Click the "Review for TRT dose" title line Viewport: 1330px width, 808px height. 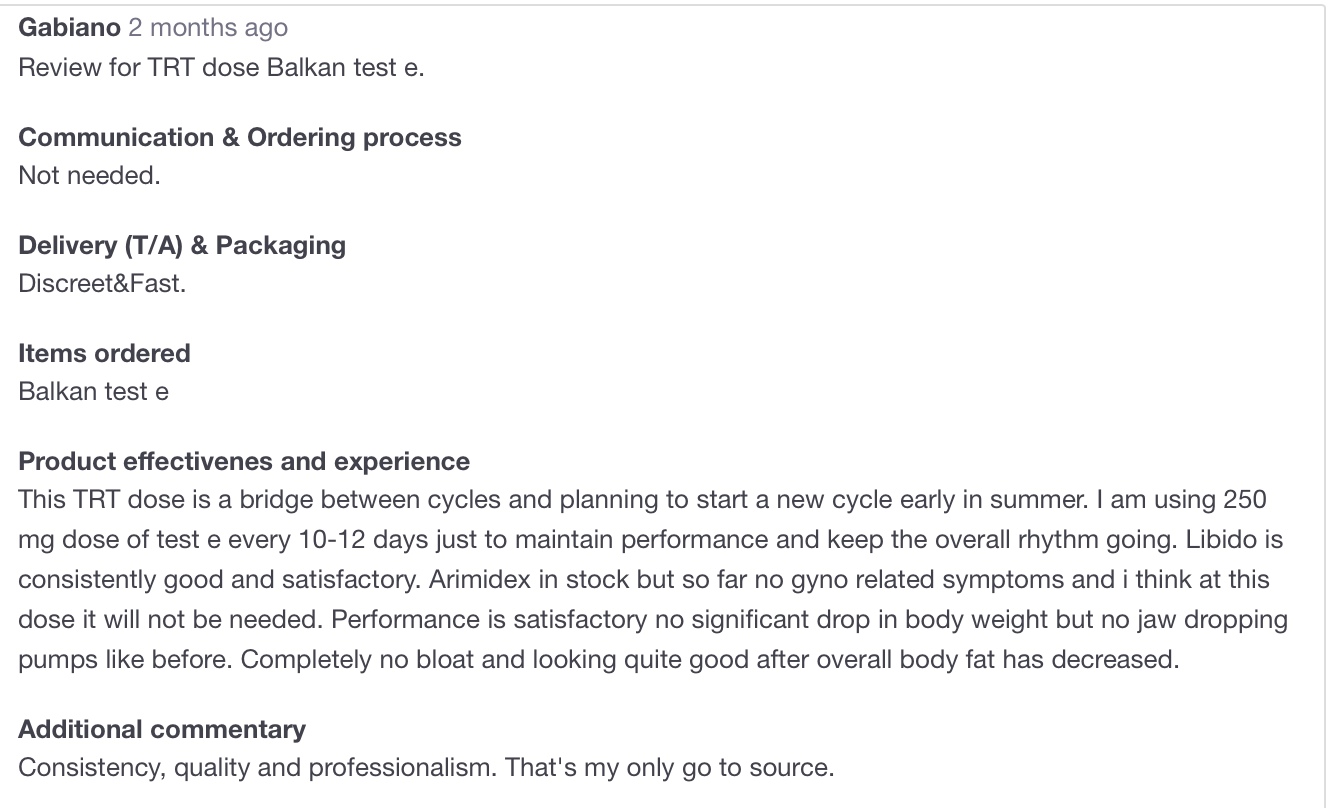221,69
